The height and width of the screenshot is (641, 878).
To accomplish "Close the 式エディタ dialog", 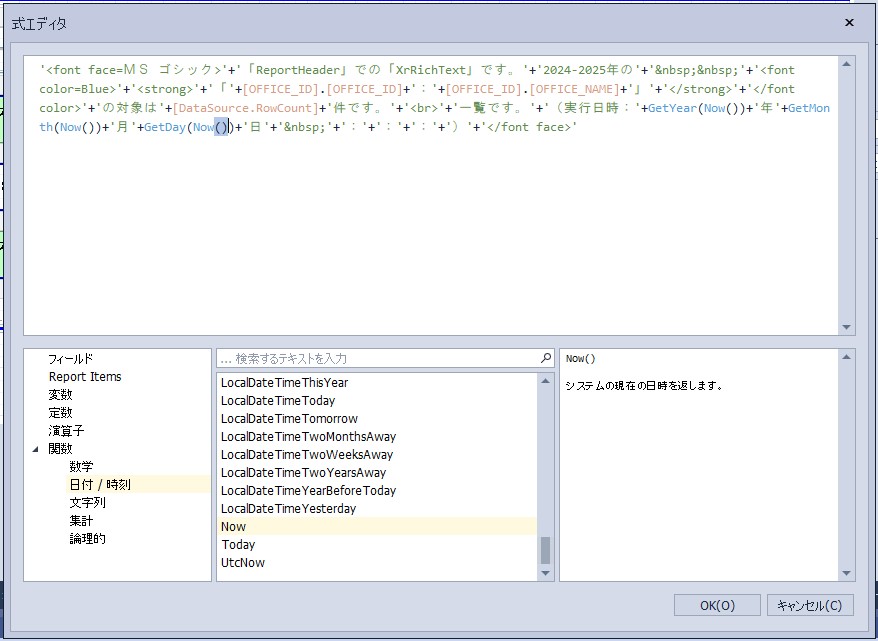I will (849, 22).
